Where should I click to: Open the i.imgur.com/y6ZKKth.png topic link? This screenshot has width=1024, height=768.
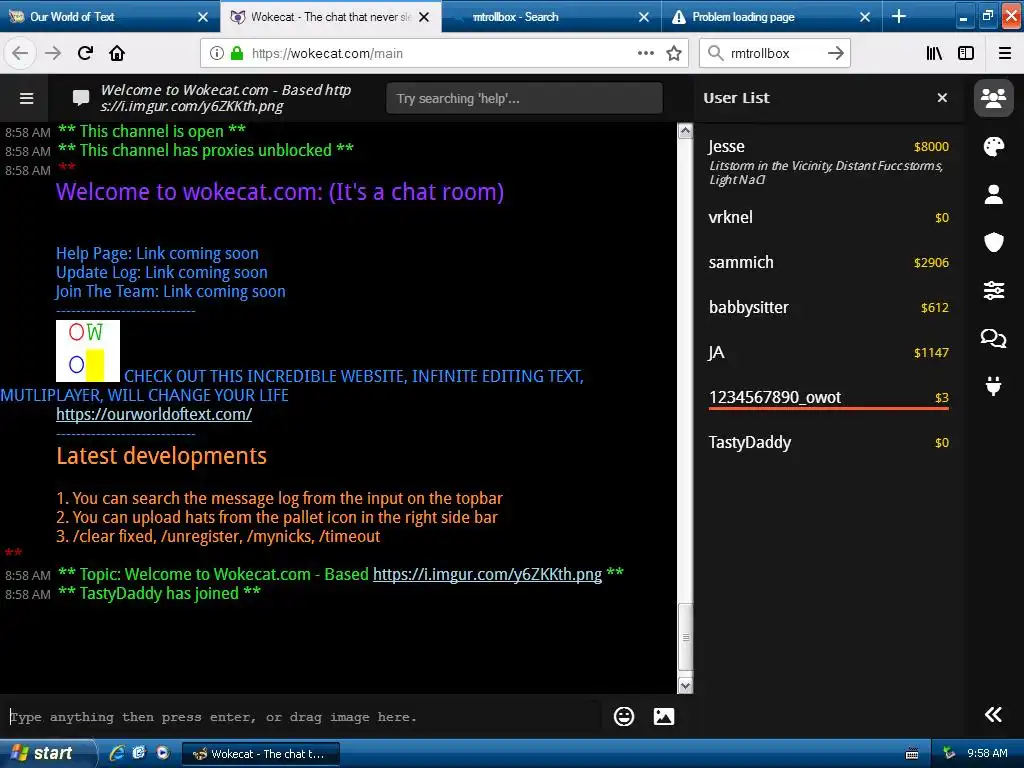coord(487,574)
